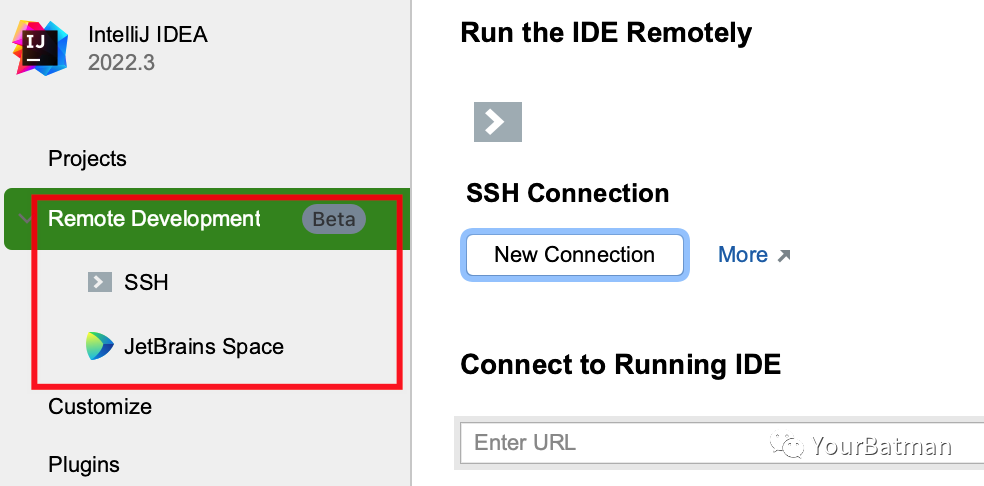Open the More link

(x=742, y=255)
